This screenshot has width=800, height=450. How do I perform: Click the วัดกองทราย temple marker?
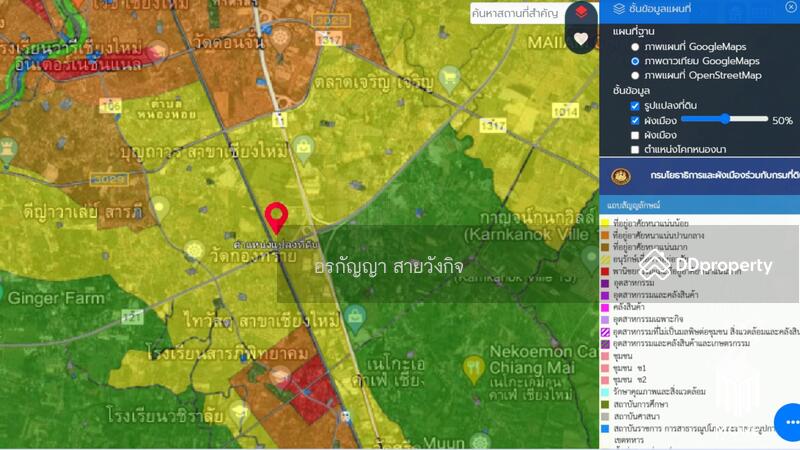[x=194, y=251]
